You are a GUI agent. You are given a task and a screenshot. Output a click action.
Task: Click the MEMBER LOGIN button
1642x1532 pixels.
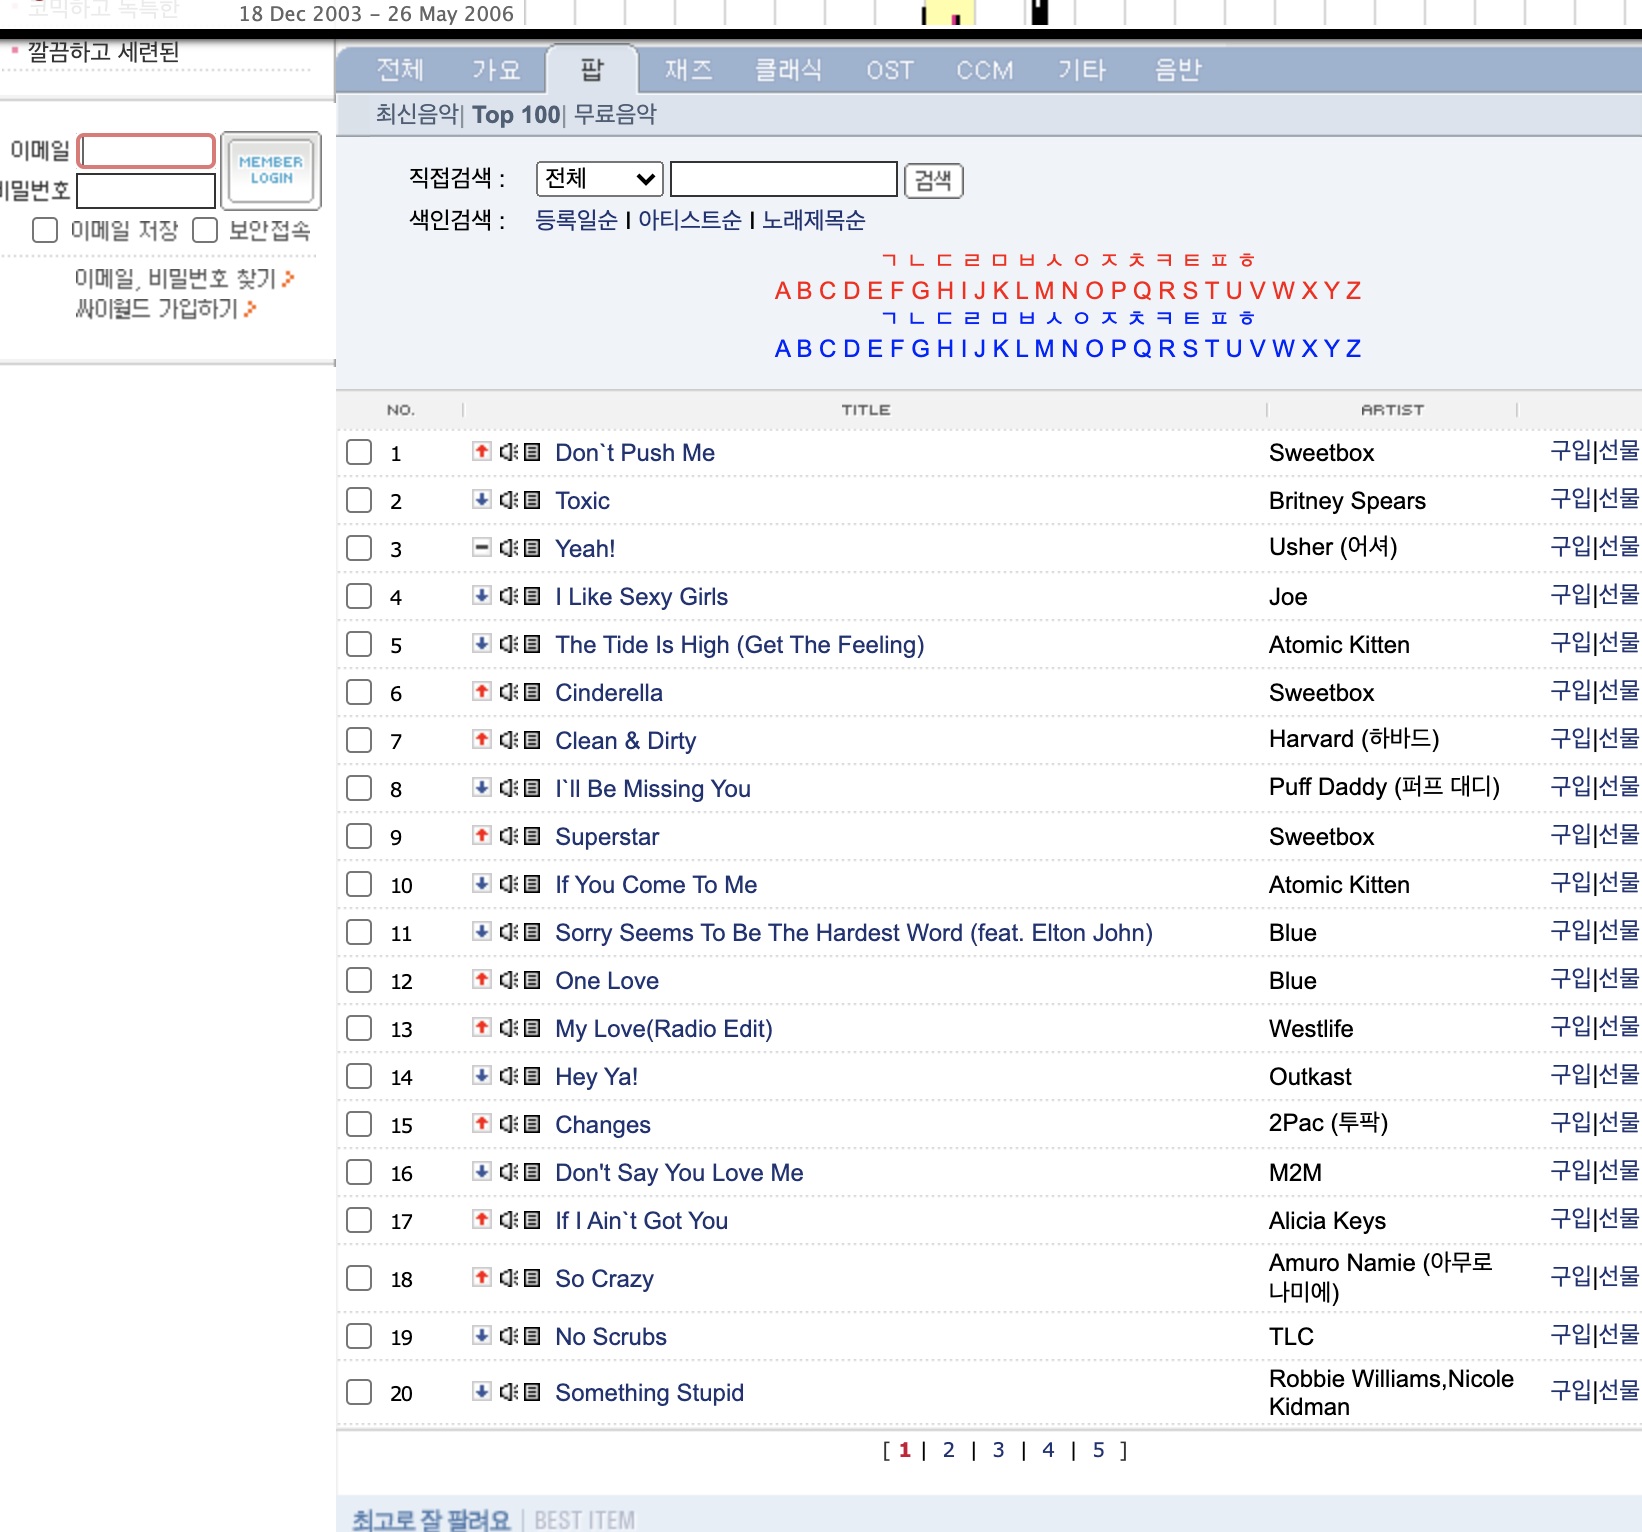click(x=271, y=170)
